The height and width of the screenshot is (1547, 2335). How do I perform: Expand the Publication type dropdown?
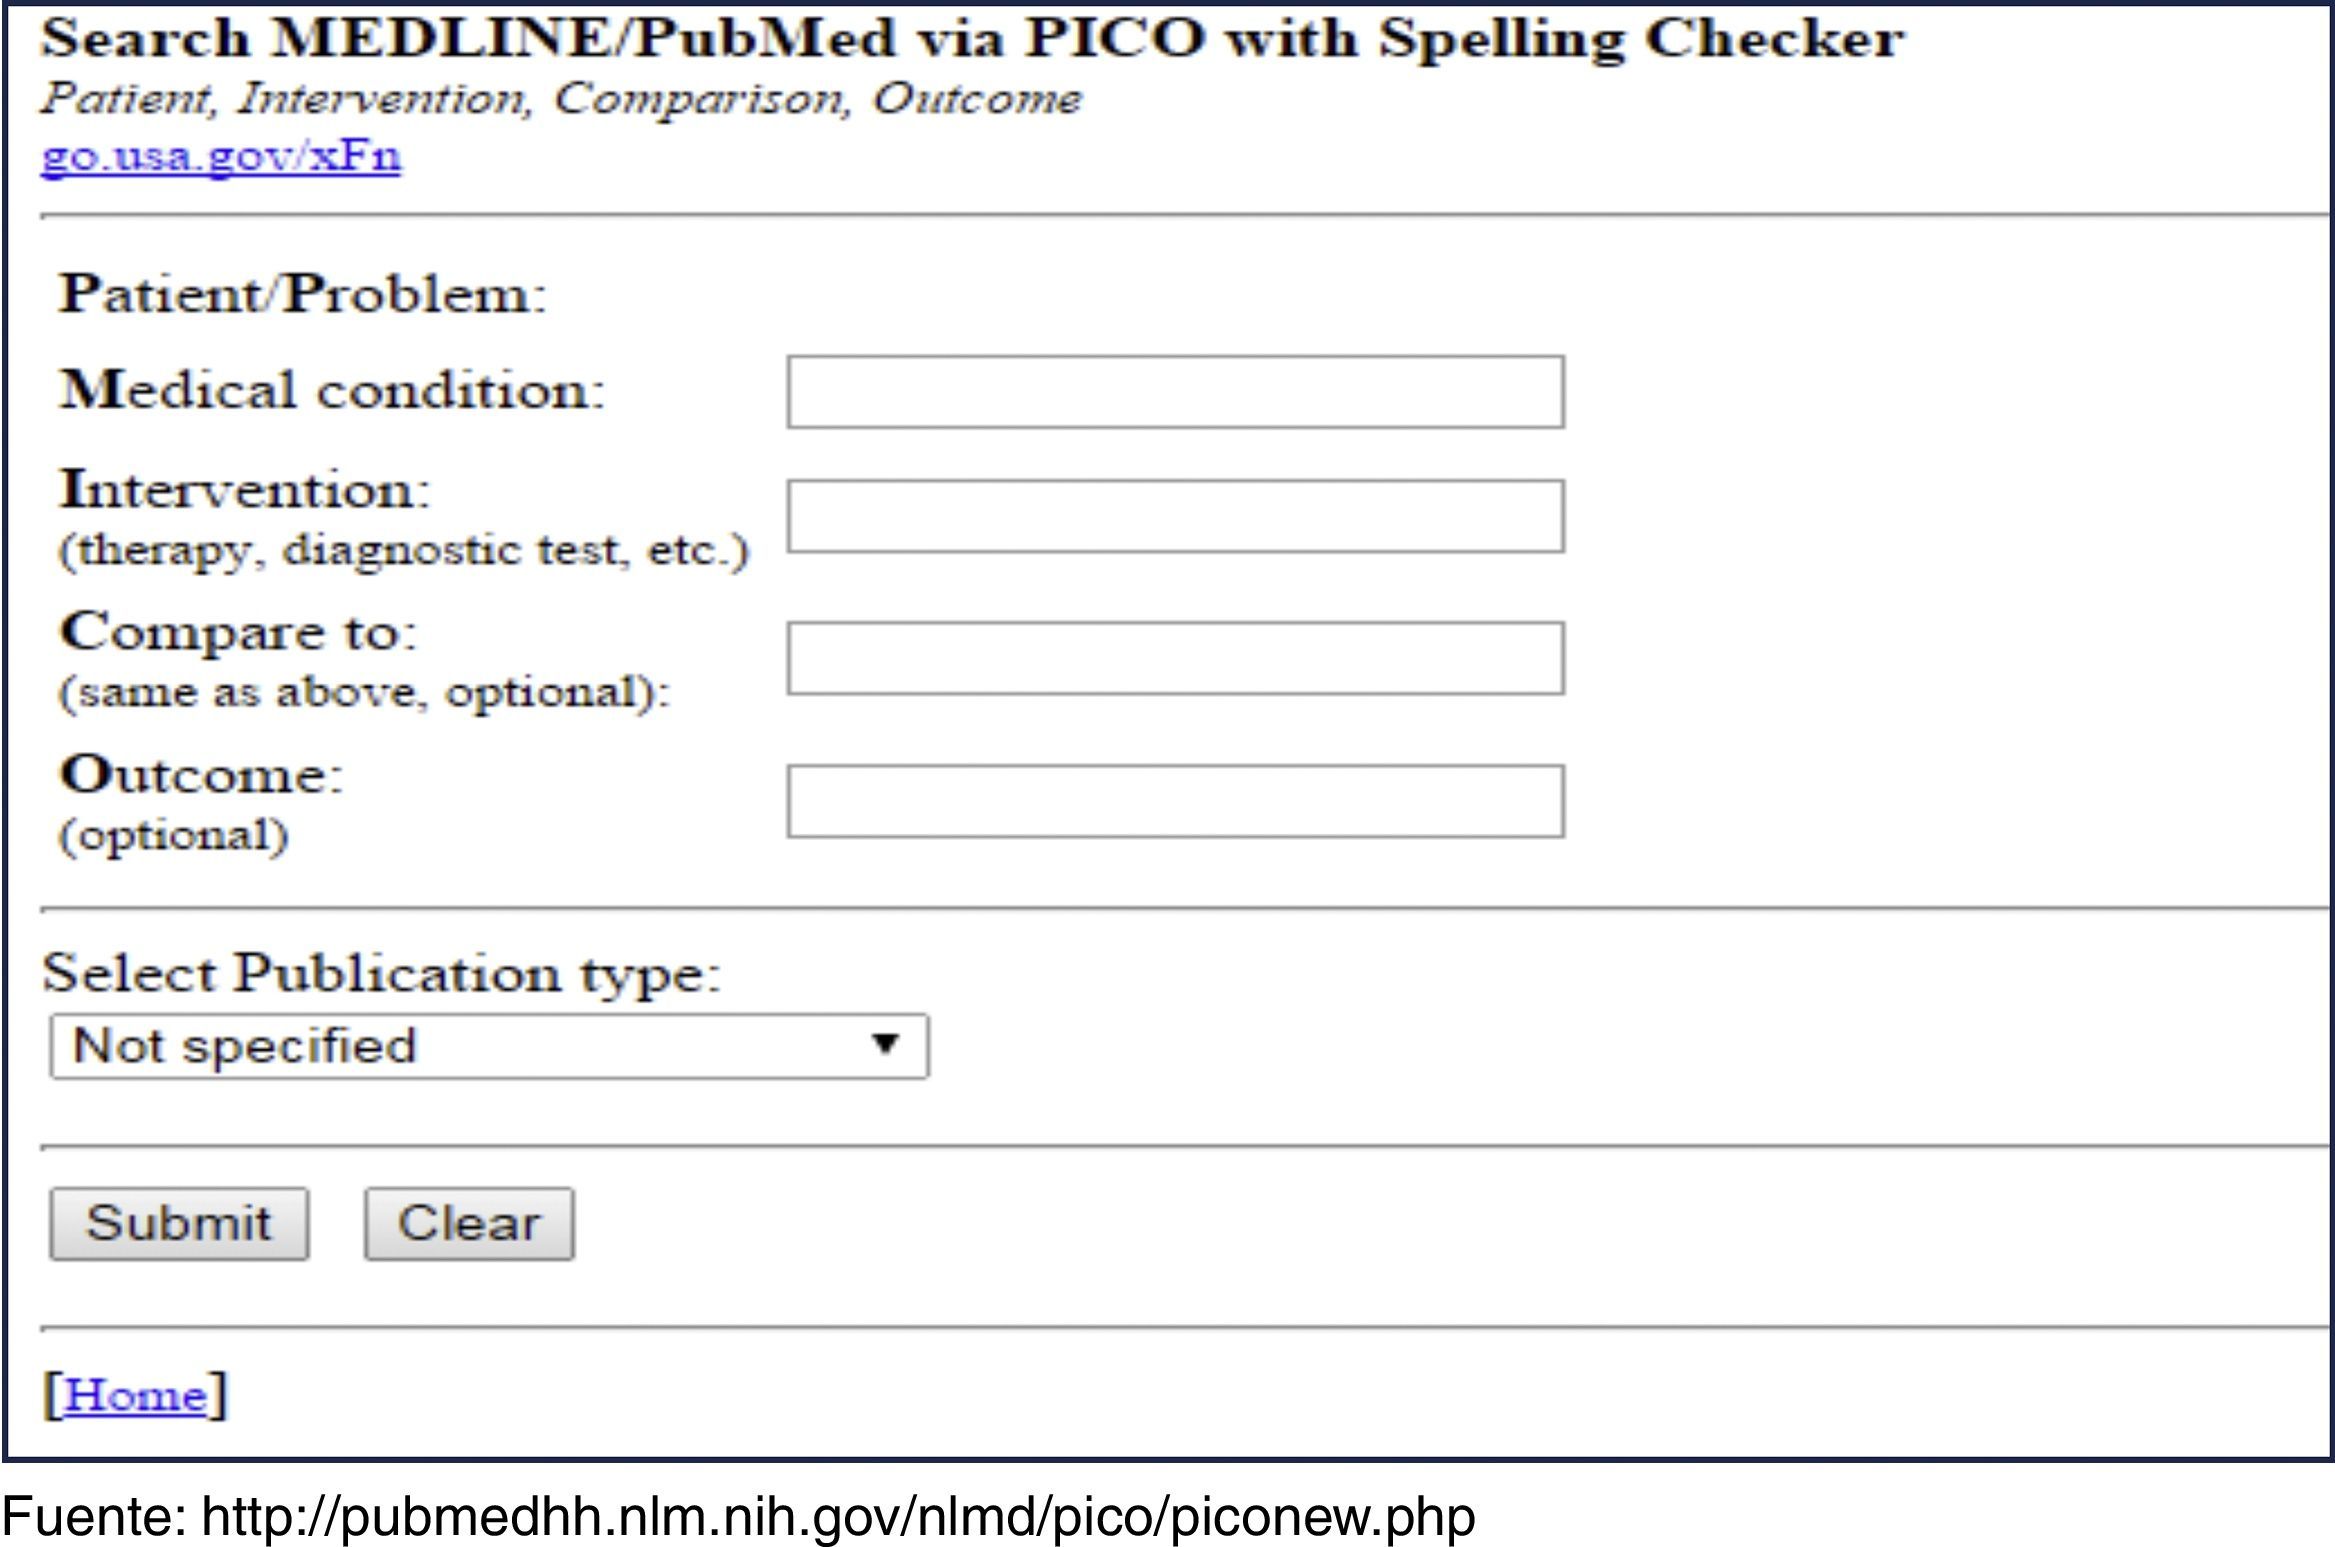tap(489, 1046)
